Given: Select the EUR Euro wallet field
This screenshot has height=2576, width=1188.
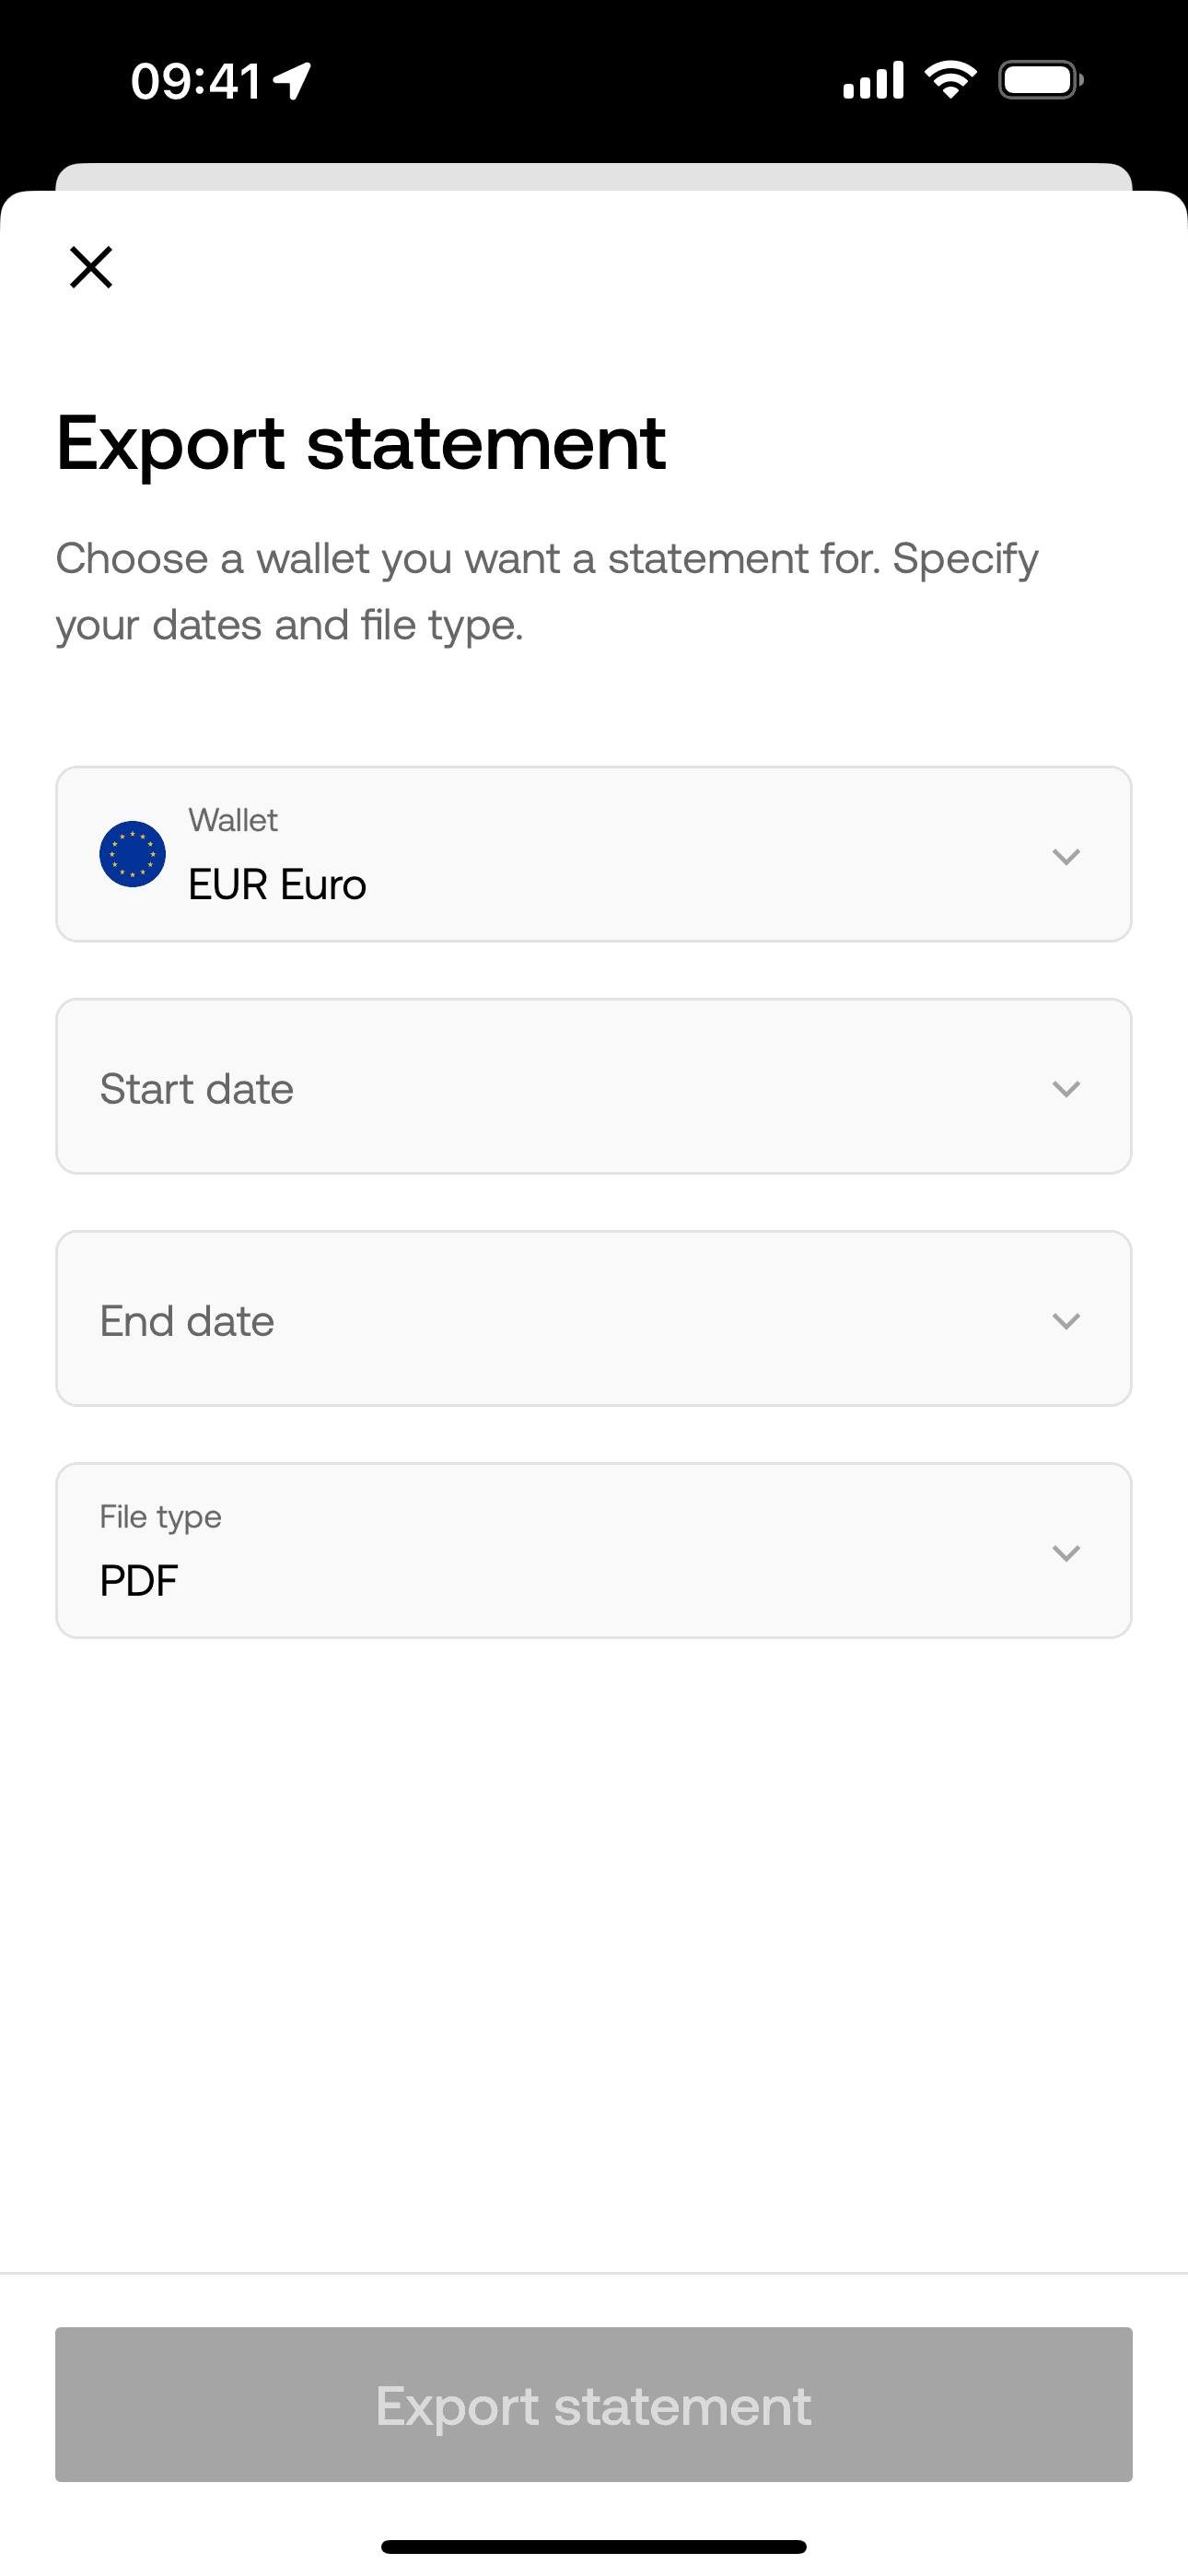Looking at the screenshot, I should pyautogui.click(x=277, y=885).
